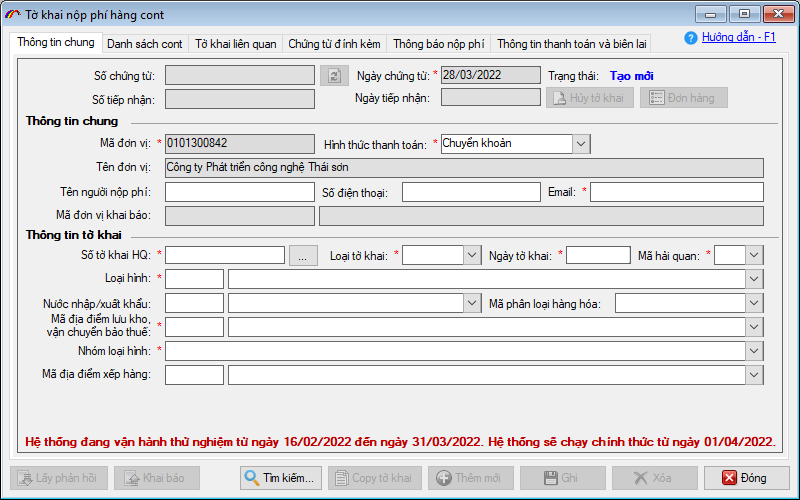Click the Ghi save button
The image size is (800, 500).
(563, 478)
